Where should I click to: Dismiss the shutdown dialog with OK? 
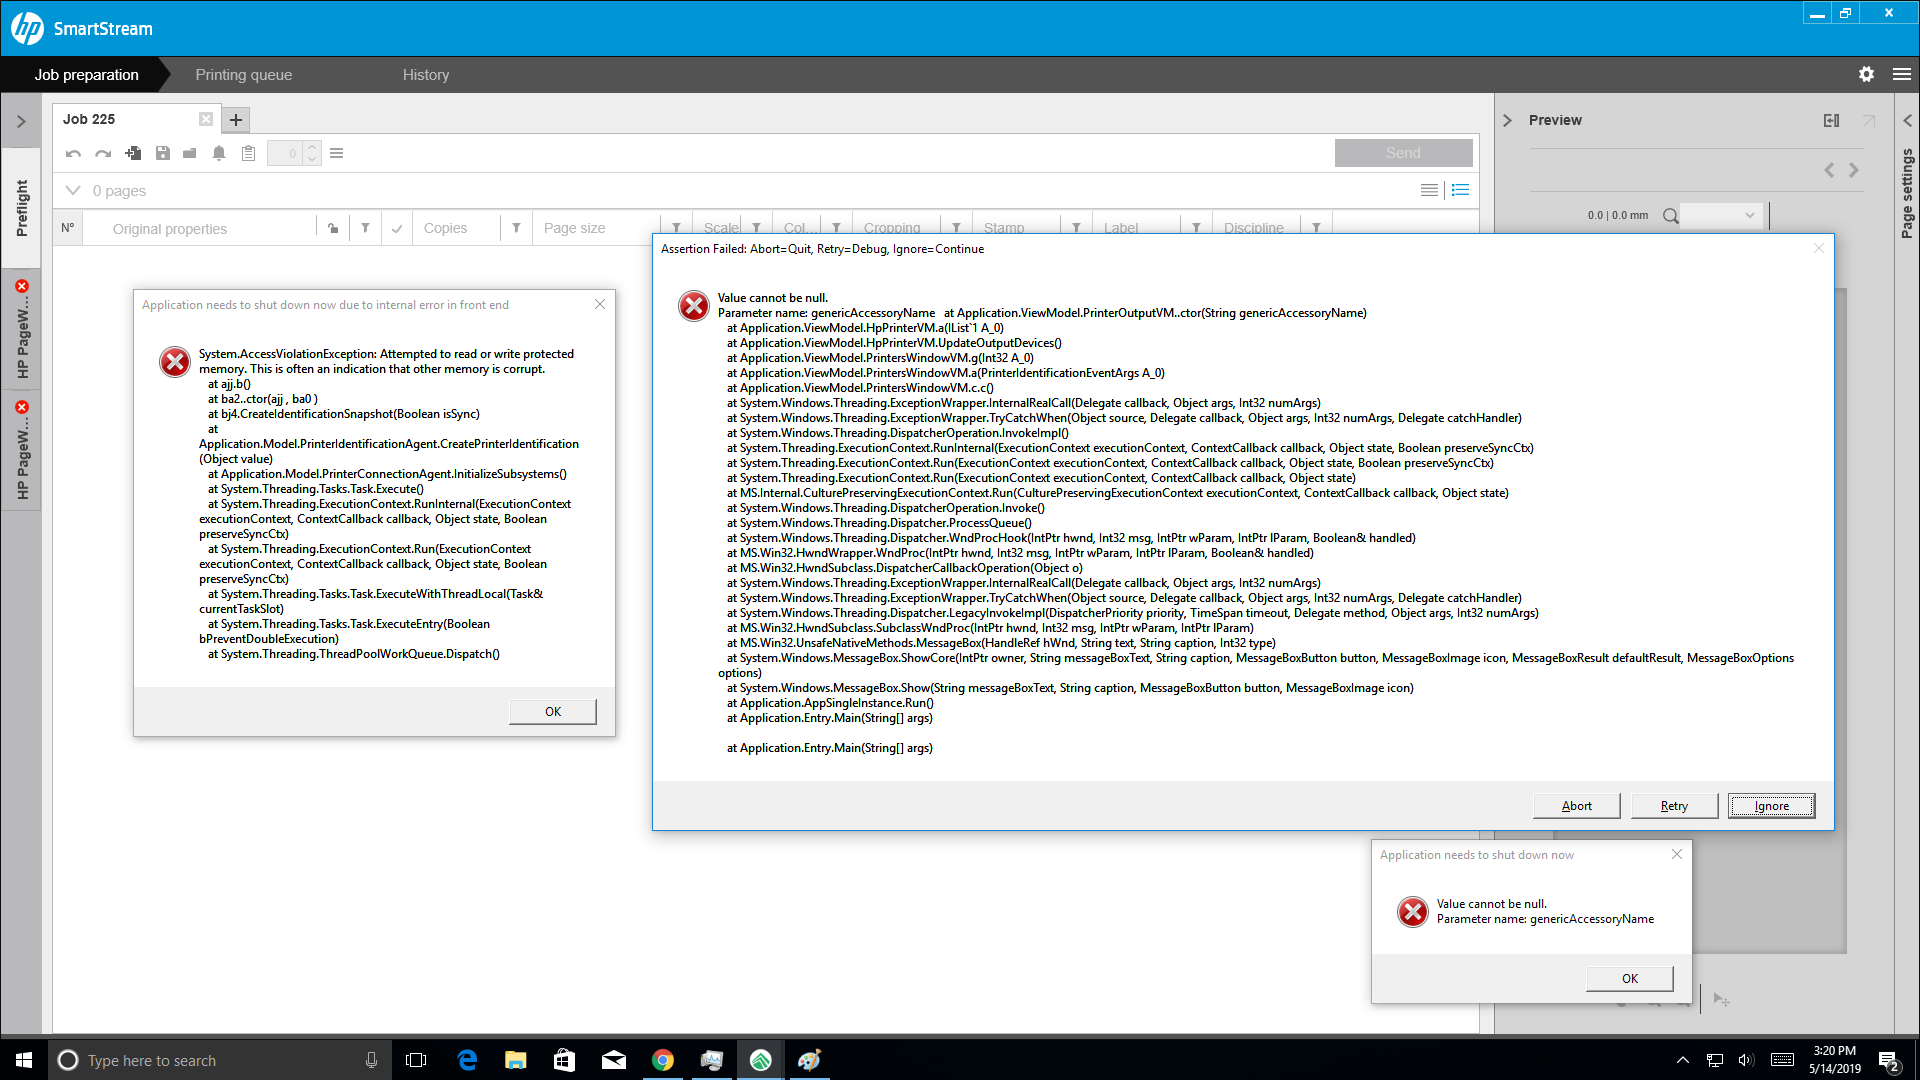(x=1629, y=978)
